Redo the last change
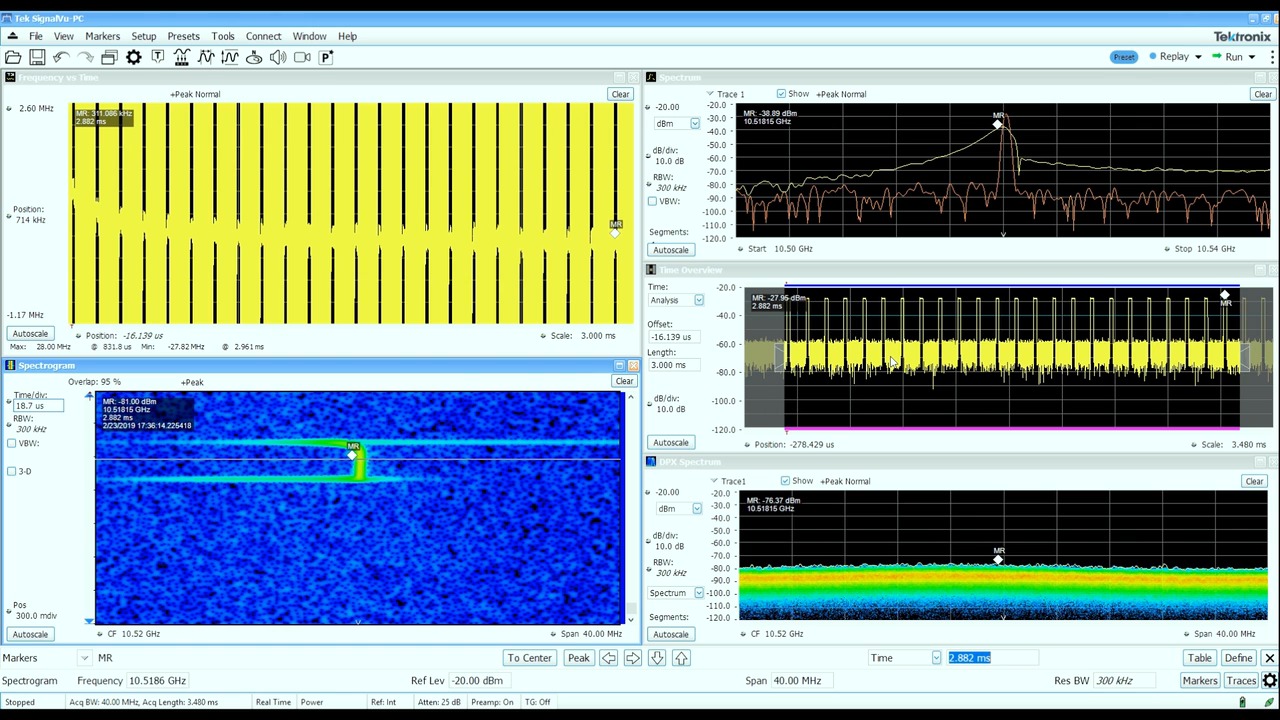Image resolution: width=1280 pixels, height=720 pixels. click(x=87, y=57)
